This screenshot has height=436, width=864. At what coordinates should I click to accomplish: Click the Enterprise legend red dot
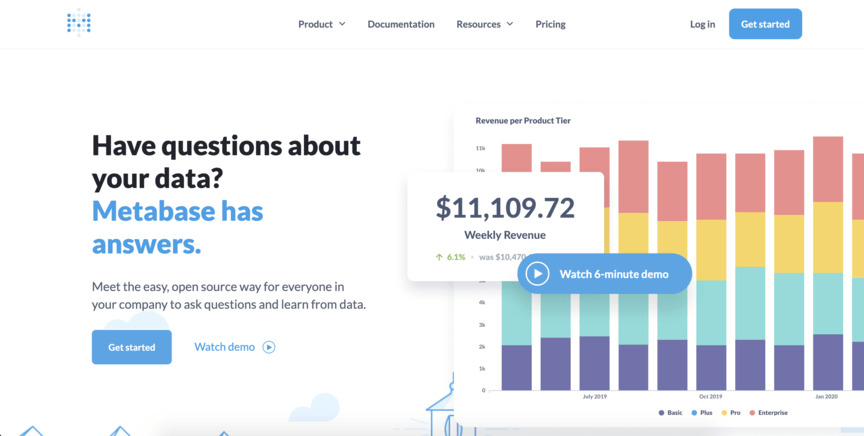(752, 413)
